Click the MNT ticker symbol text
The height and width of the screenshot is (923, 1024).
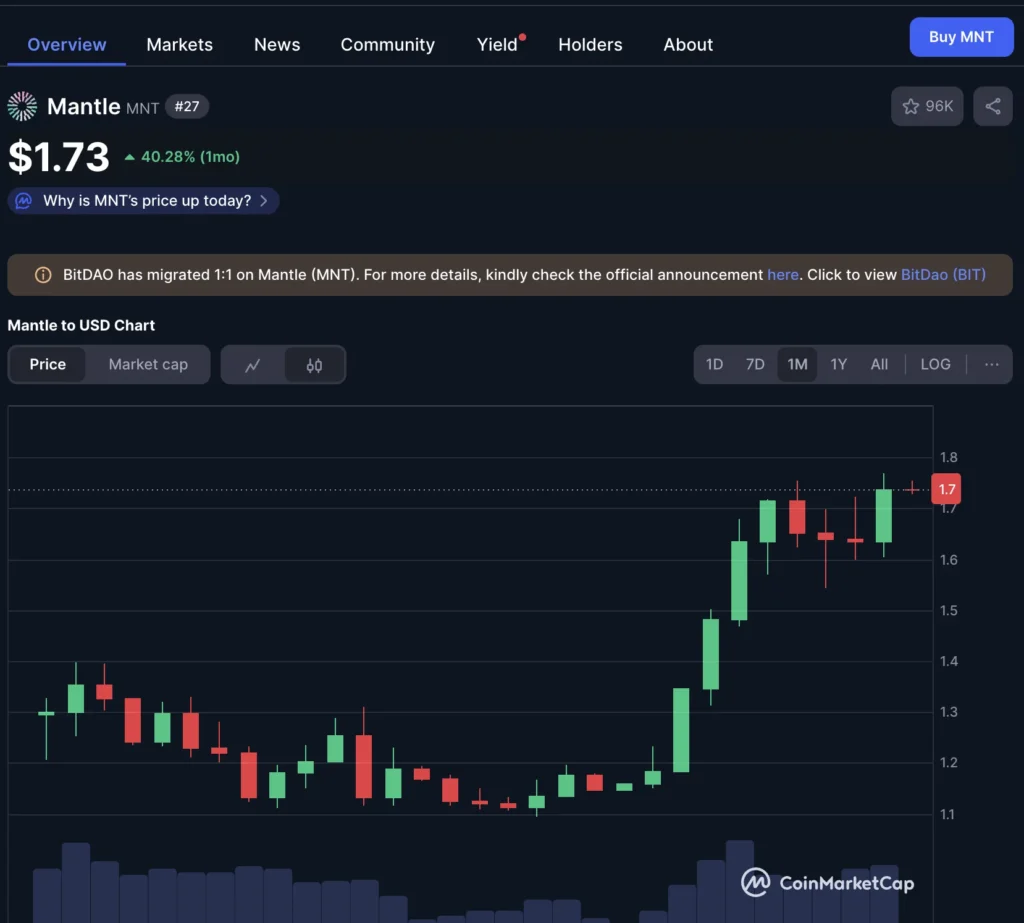pos(142,108)
